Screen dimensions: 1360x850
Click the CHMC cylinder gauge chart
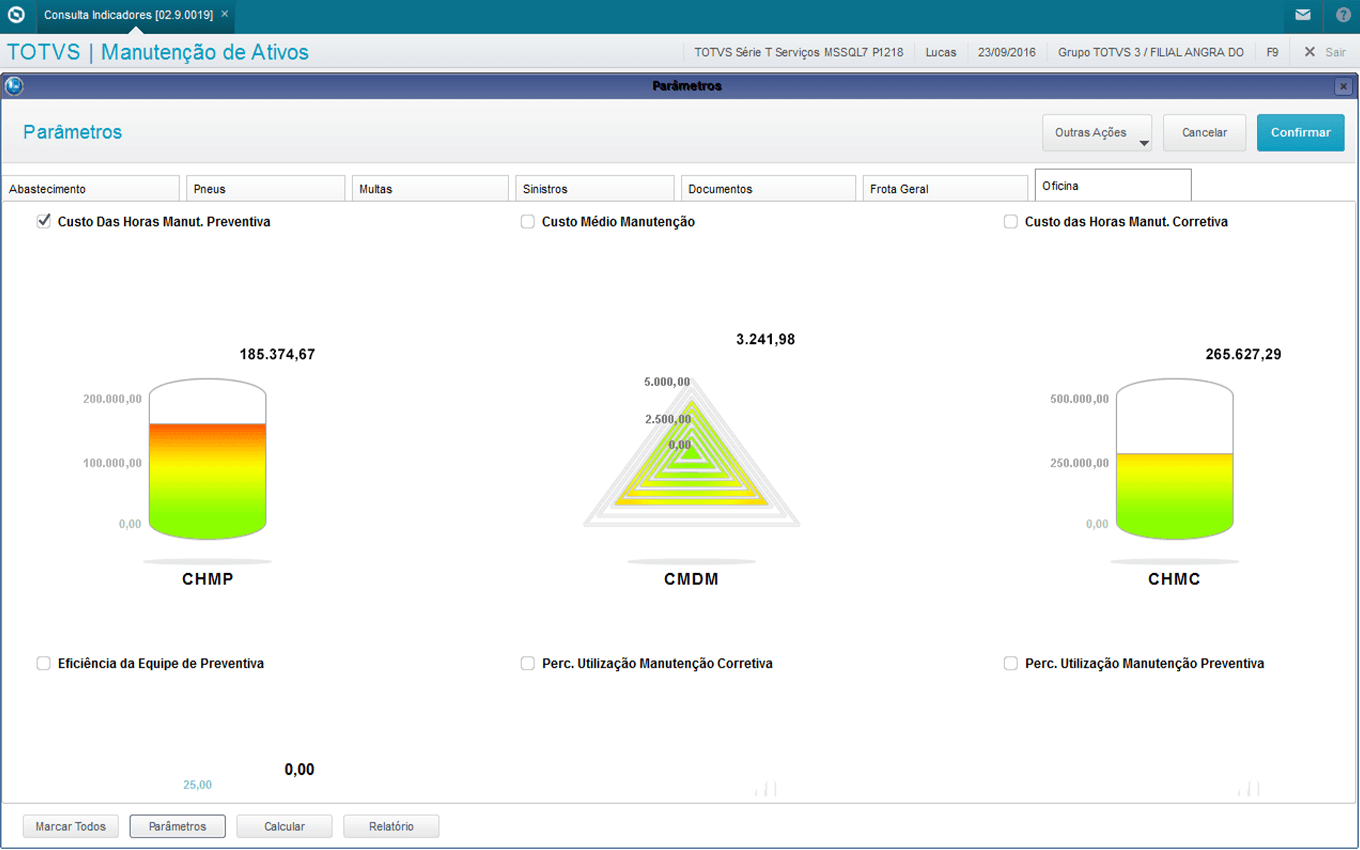(1174, 460)
